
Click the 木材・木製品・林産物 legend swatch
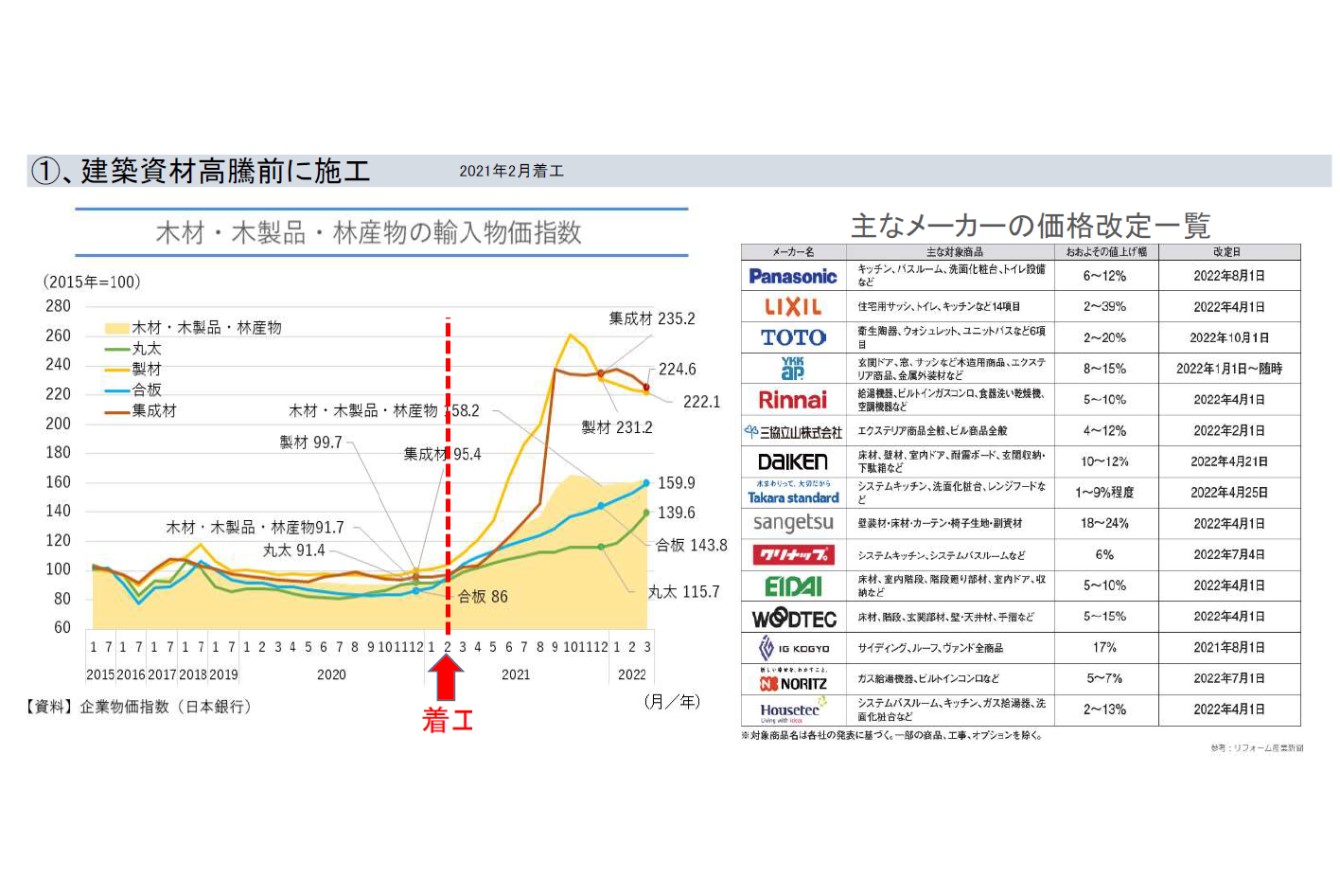tap(116, 328)
